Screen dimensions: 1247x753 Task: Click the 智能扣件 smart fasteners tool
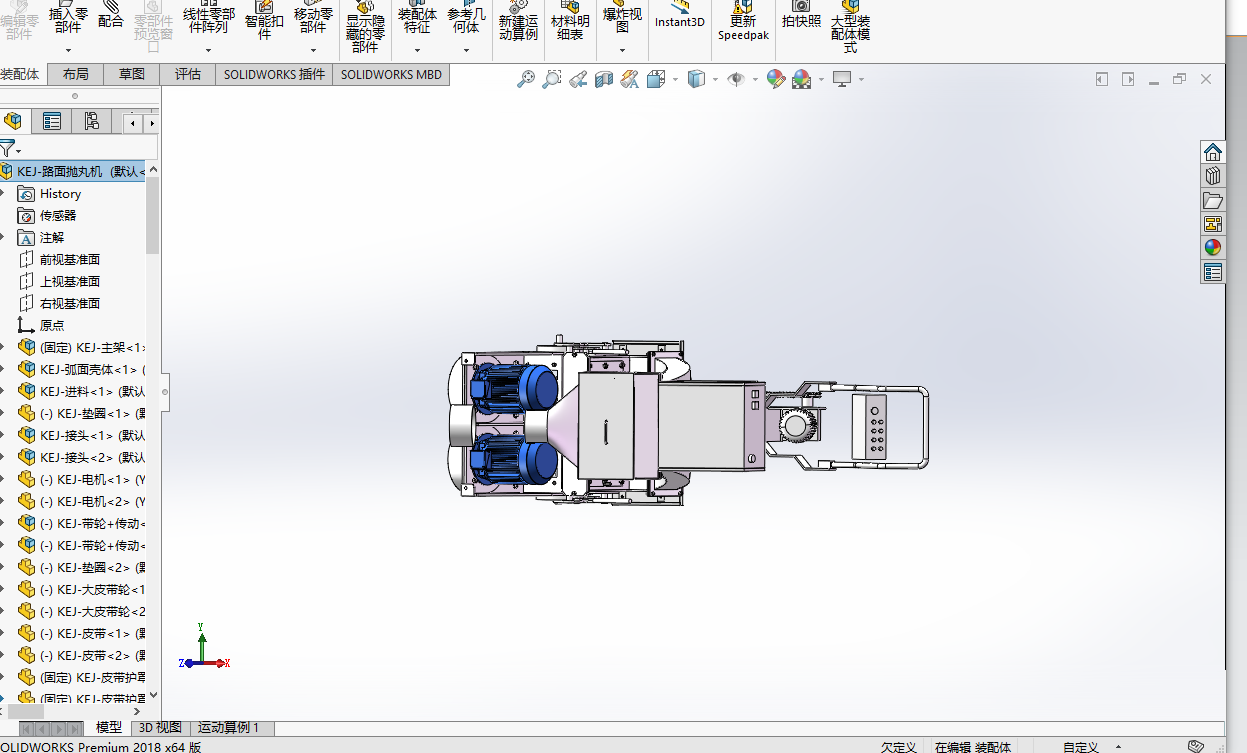pyautogui.click(x=264, y=20)
